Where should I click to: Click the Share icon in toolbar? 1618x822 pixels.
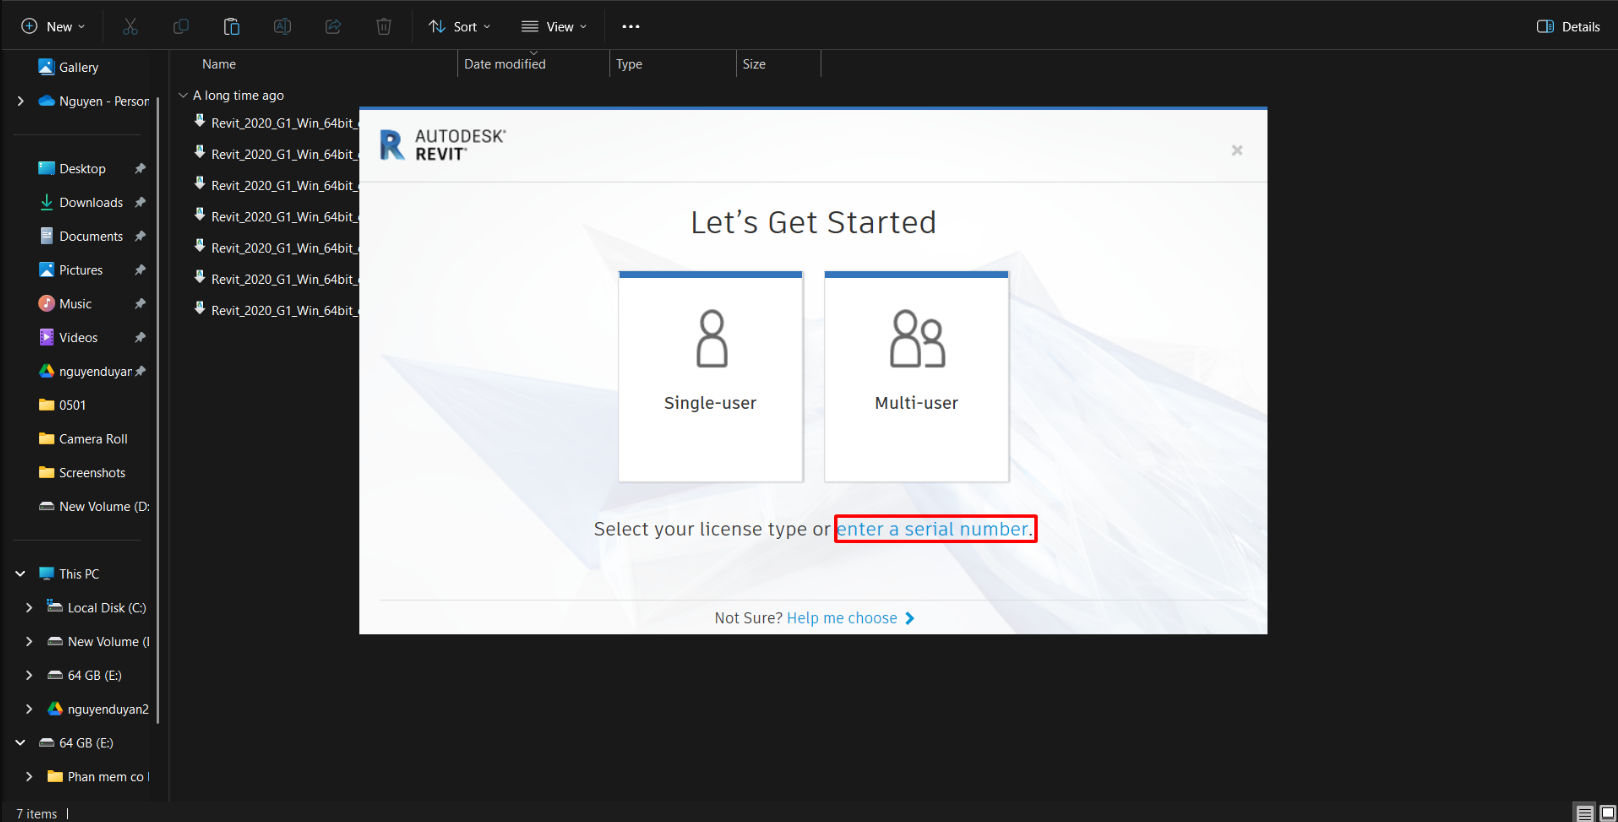(333, 27)
